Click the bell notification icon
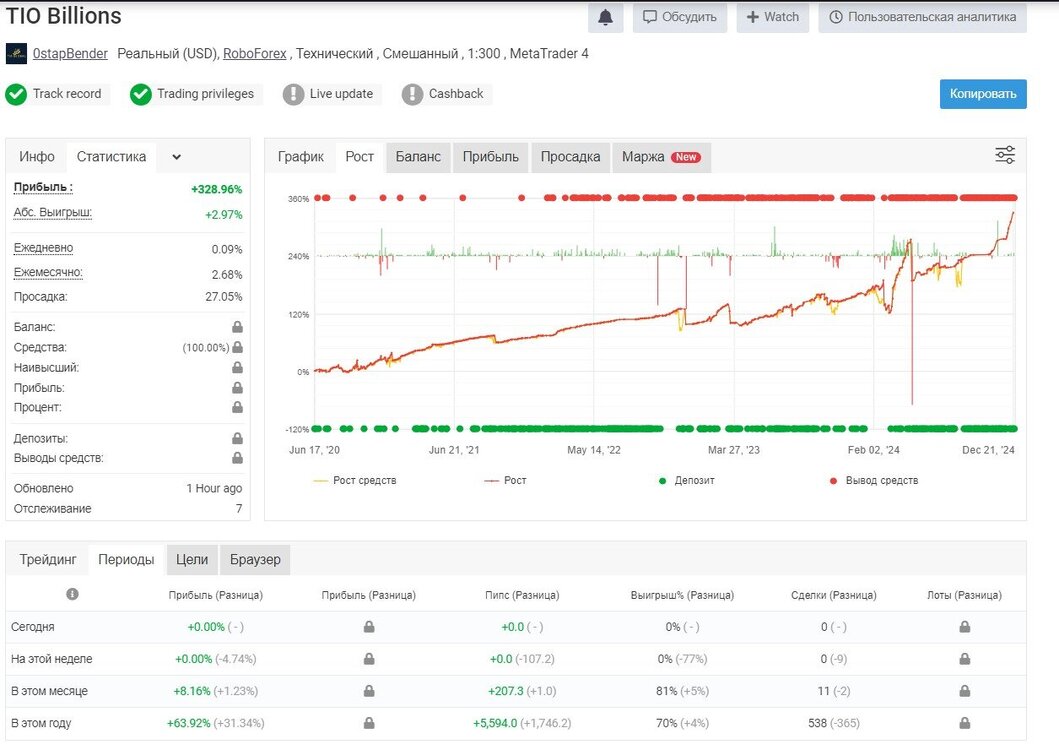Image resolution: width=1059 pixels, height=750 pixels. coord(605,18)
